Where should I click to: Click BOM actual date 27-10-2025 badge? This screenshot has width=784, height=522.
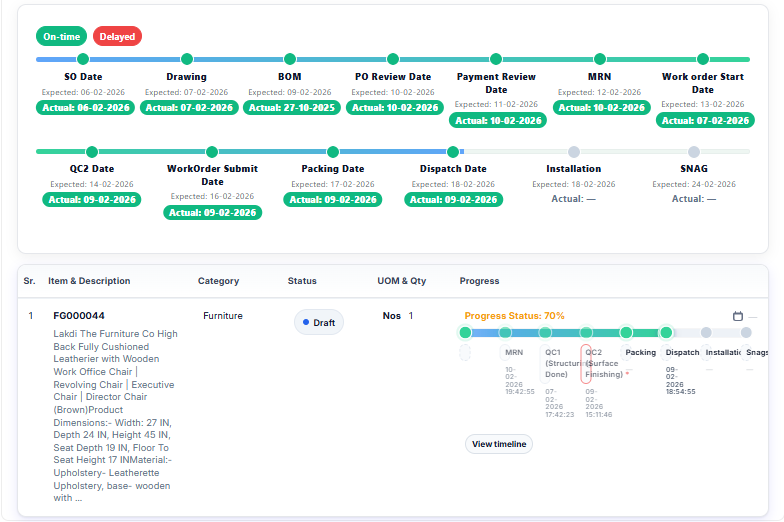pos(290,107)
